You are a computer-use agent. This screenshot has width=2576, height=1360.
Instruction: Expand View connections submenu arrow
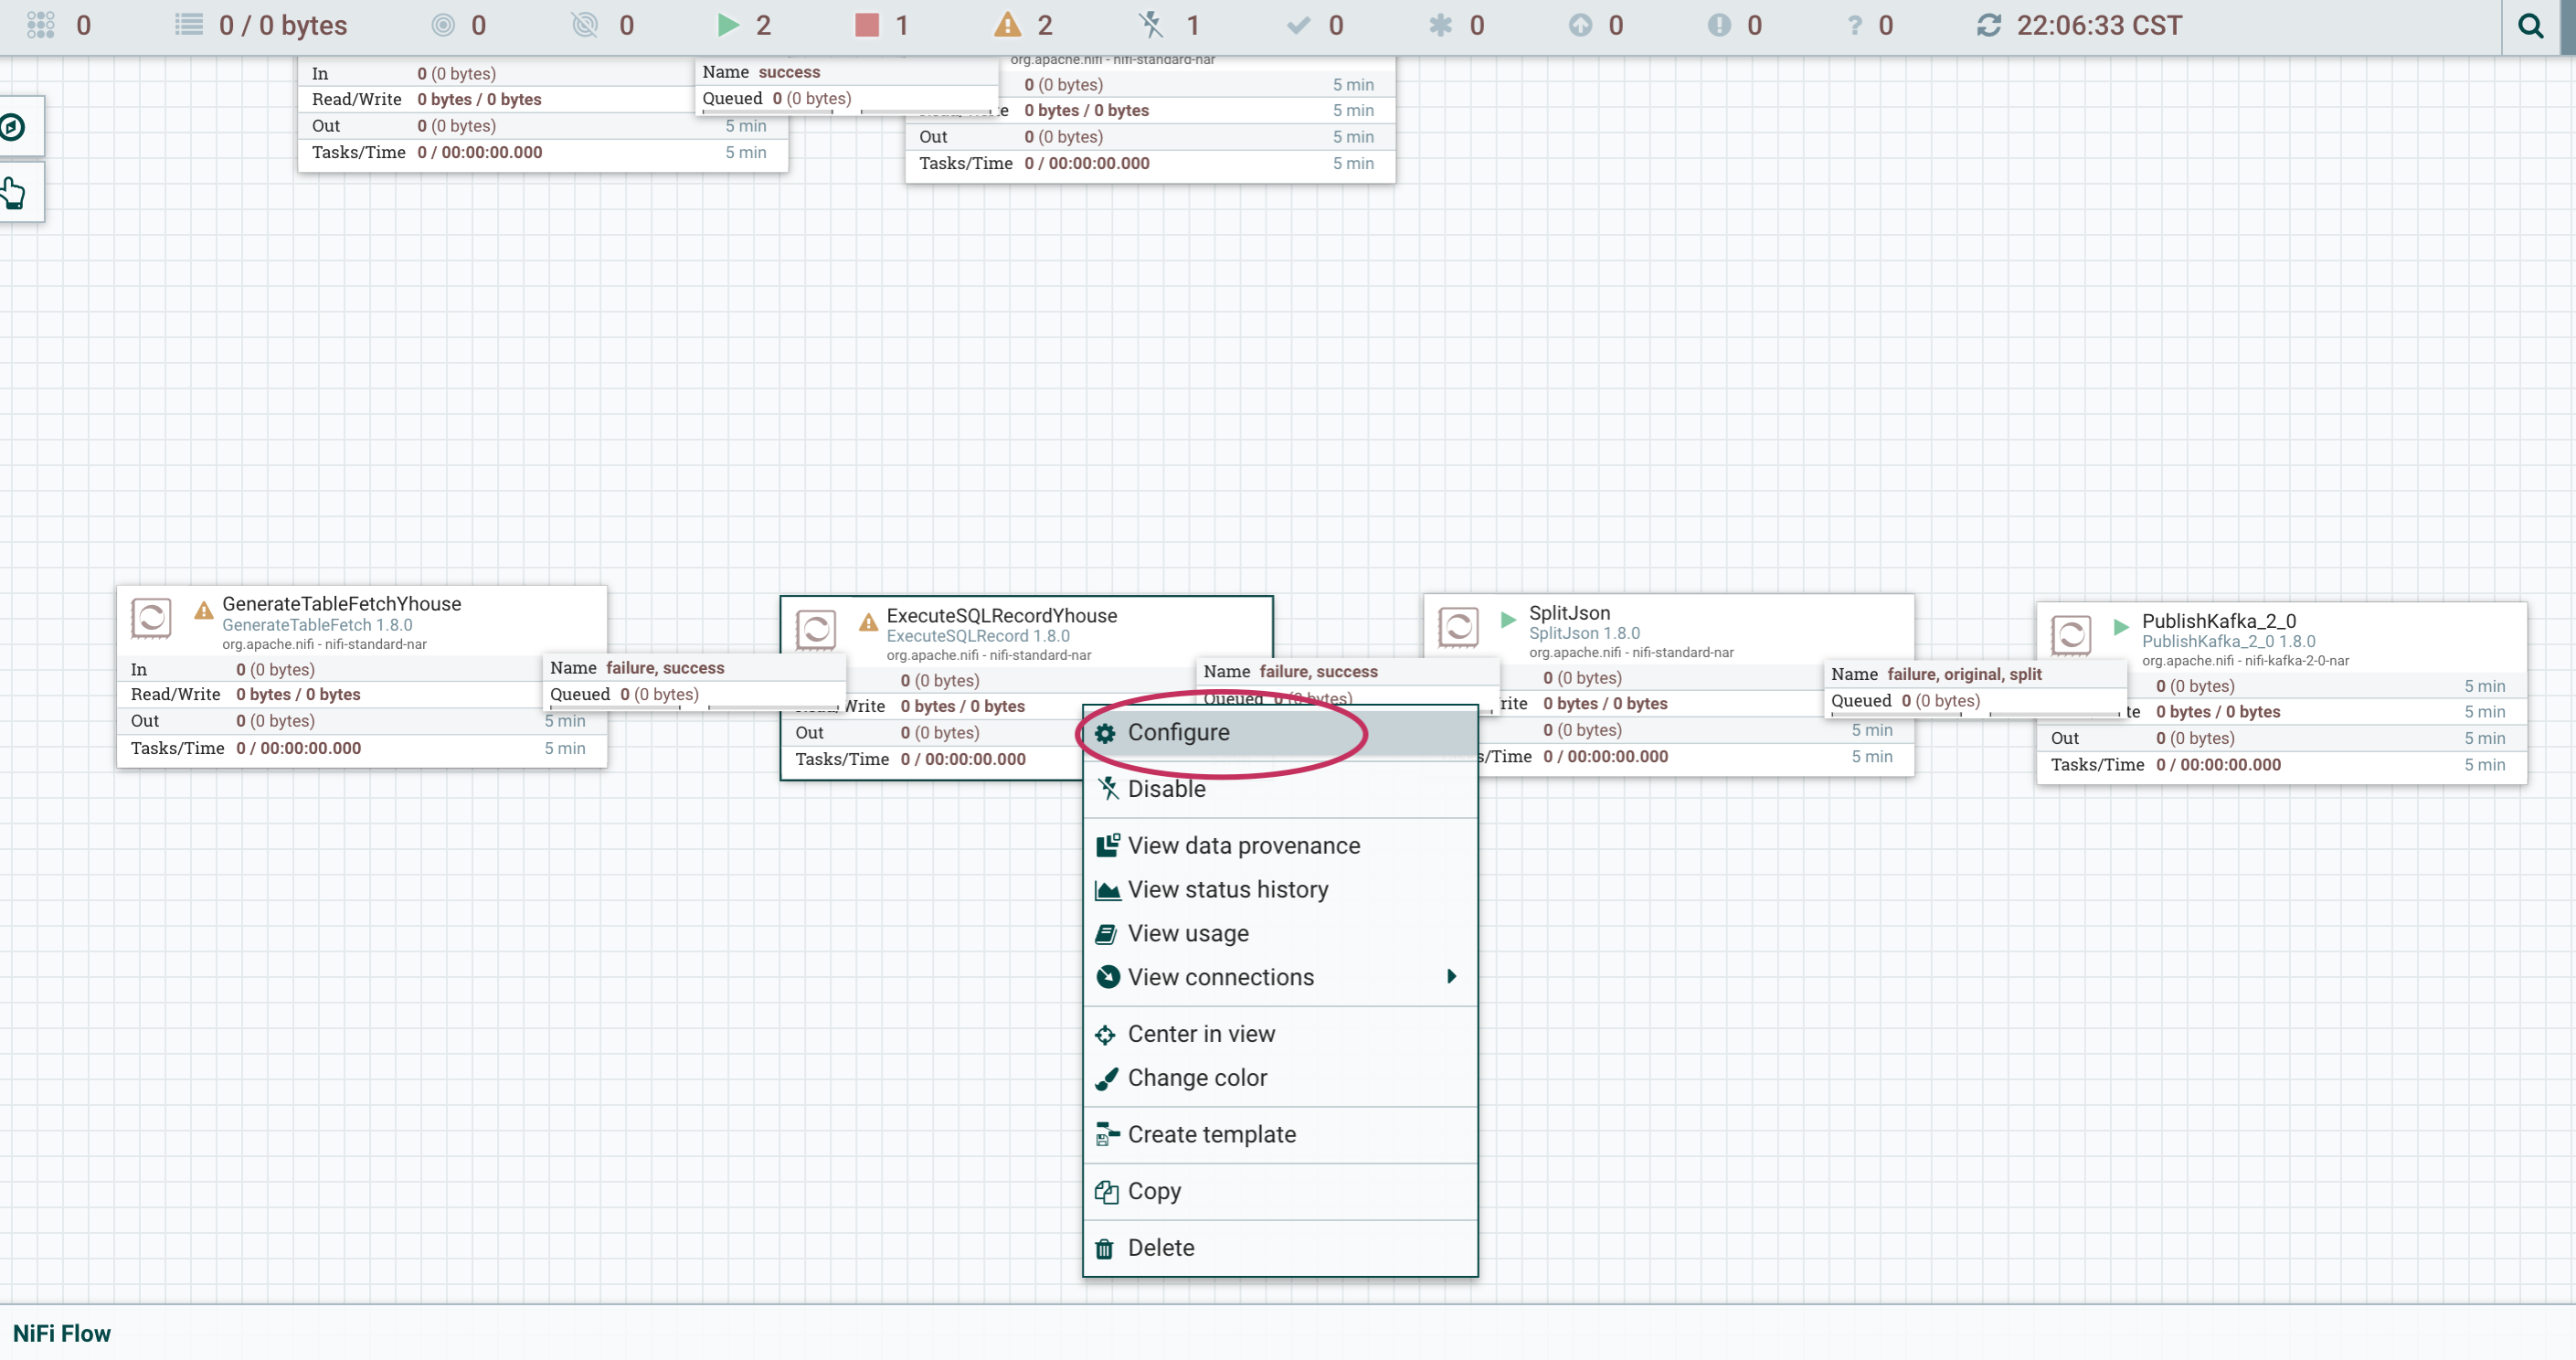tap(1451, 976)
